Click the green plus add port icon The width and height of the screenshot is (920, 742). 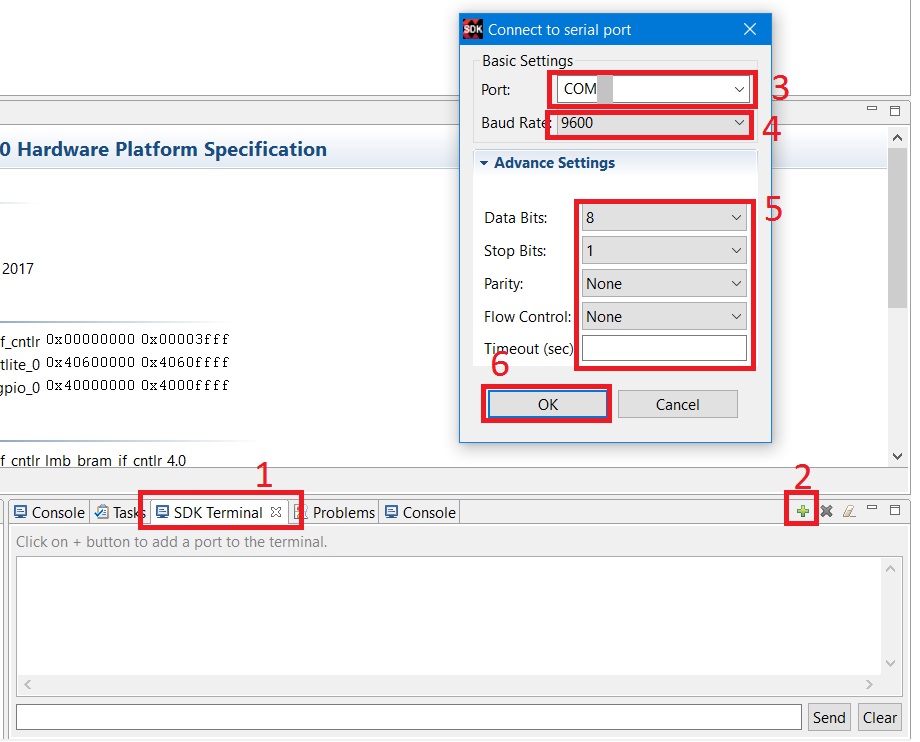pos(803,511)
